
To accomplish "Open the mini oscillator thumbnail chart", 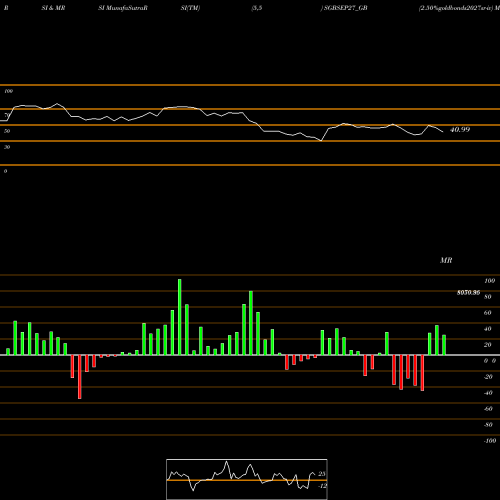I will tap(247, 479).
